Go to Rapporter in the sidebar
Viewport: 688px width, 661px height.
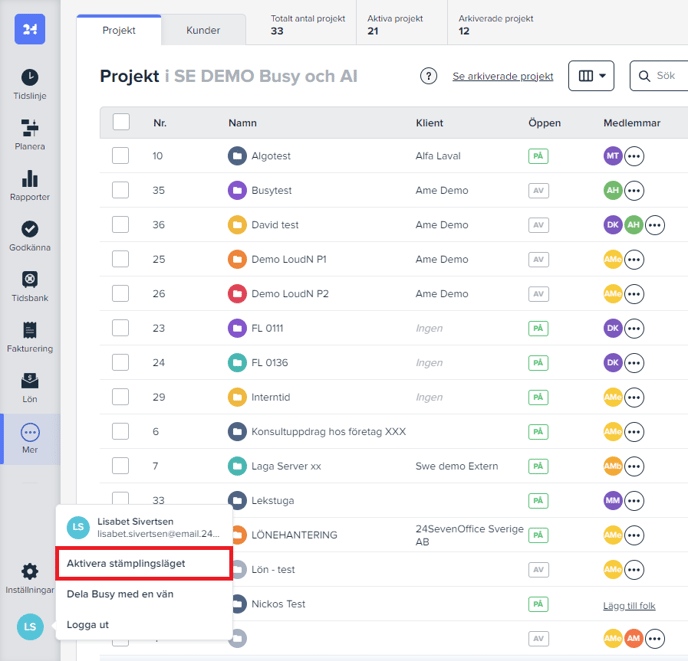click(x=30, y=185)
